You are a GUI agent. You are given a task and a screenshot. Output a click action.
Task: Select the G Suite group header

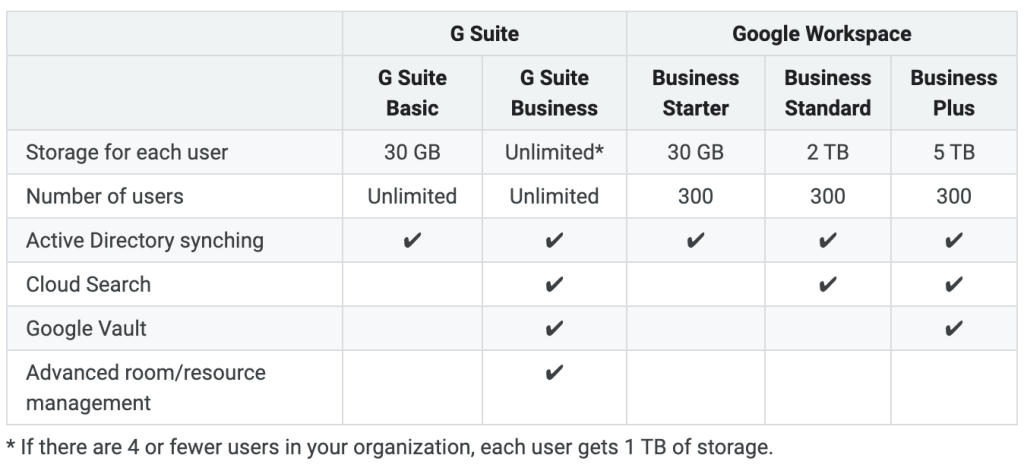[x=484, y=34]
